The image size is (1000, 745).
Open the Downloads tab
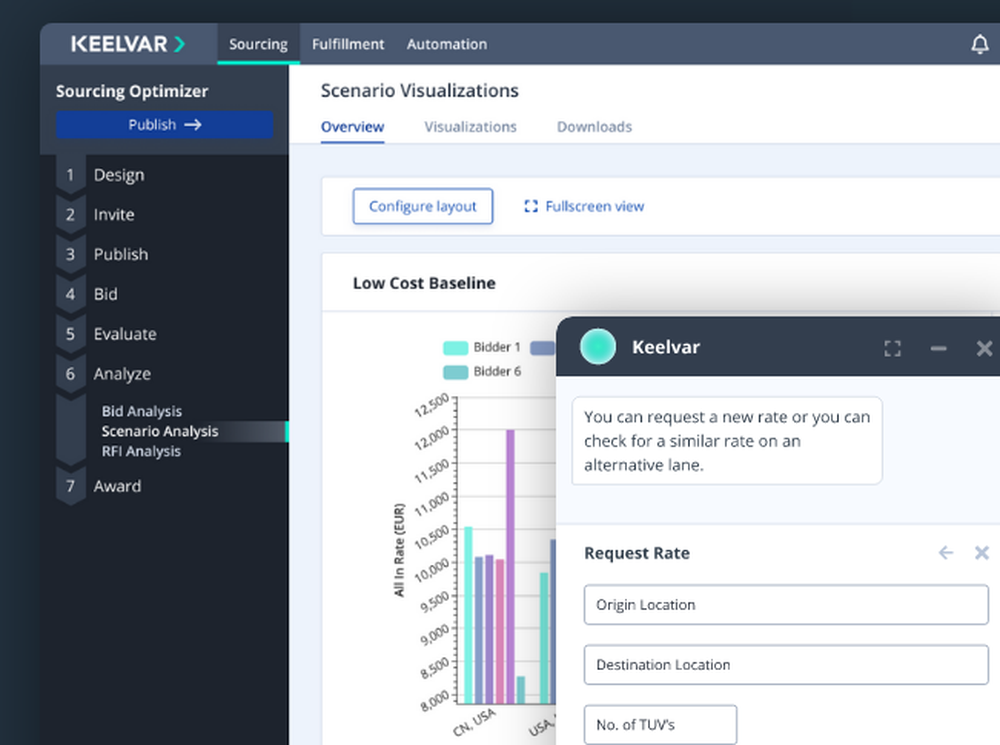[594, 127]
